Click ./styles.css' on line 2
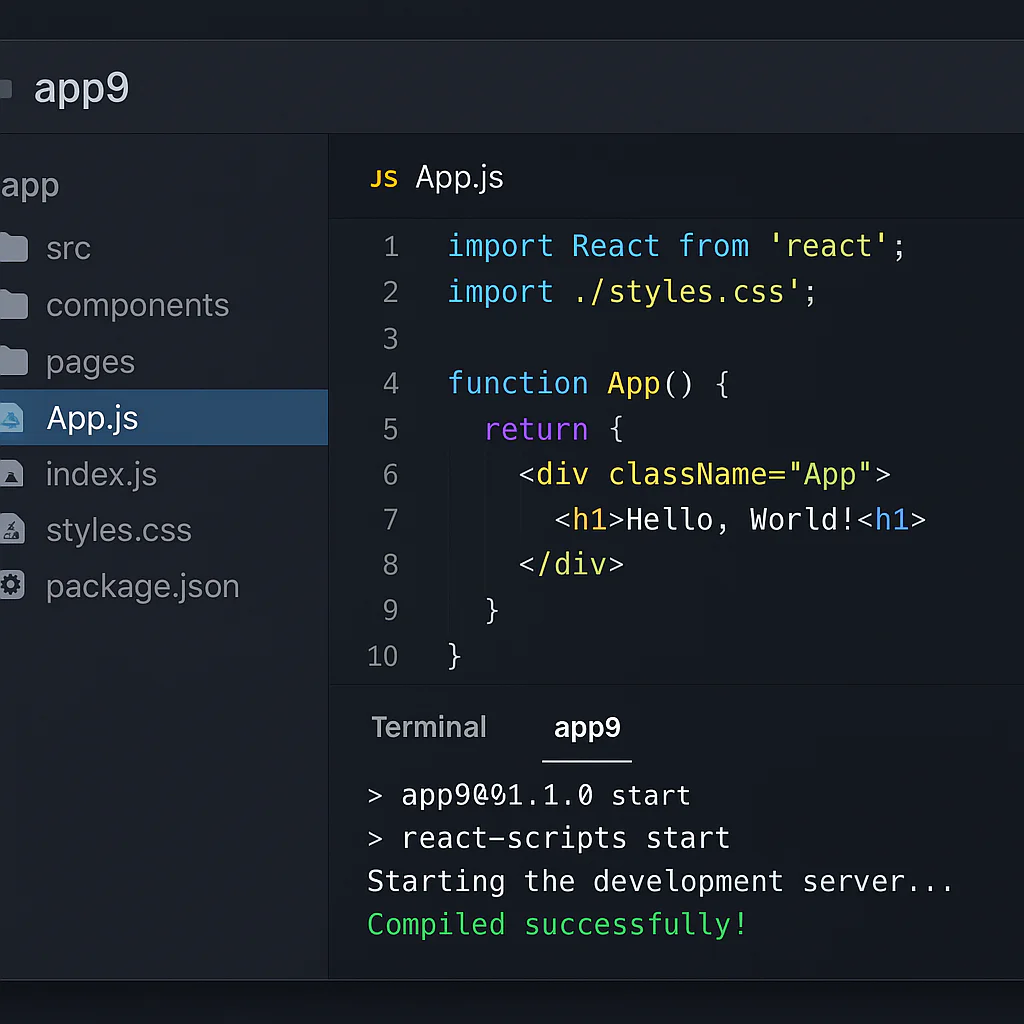The width and height of the screenshot is (1024, 1024). [x=686, y=292]
